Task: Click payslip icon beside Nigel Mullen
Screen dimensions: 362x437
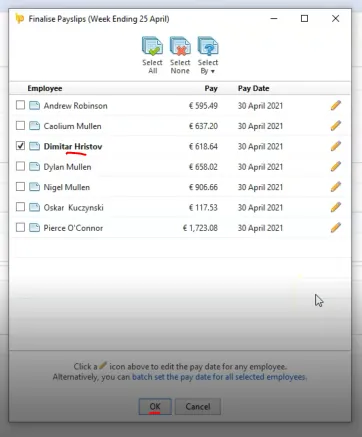Action: point(34,187)
